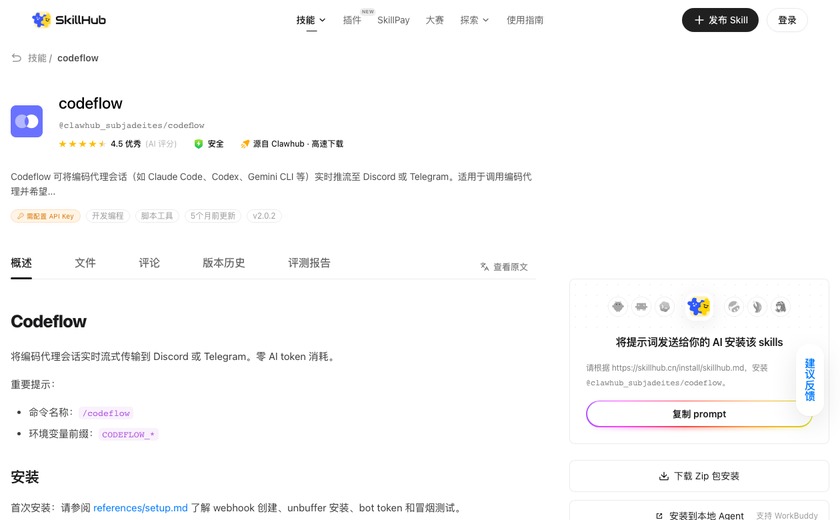Viewport: 840px width, 520px height.
Task: Click the download icon in 下载 Zip 包安装
Action: (664, 476)
